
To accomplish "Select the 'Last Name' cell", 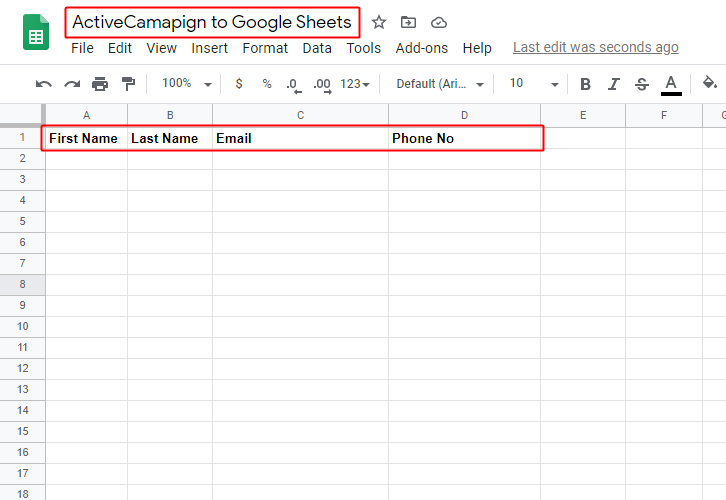I will (170, 138).
